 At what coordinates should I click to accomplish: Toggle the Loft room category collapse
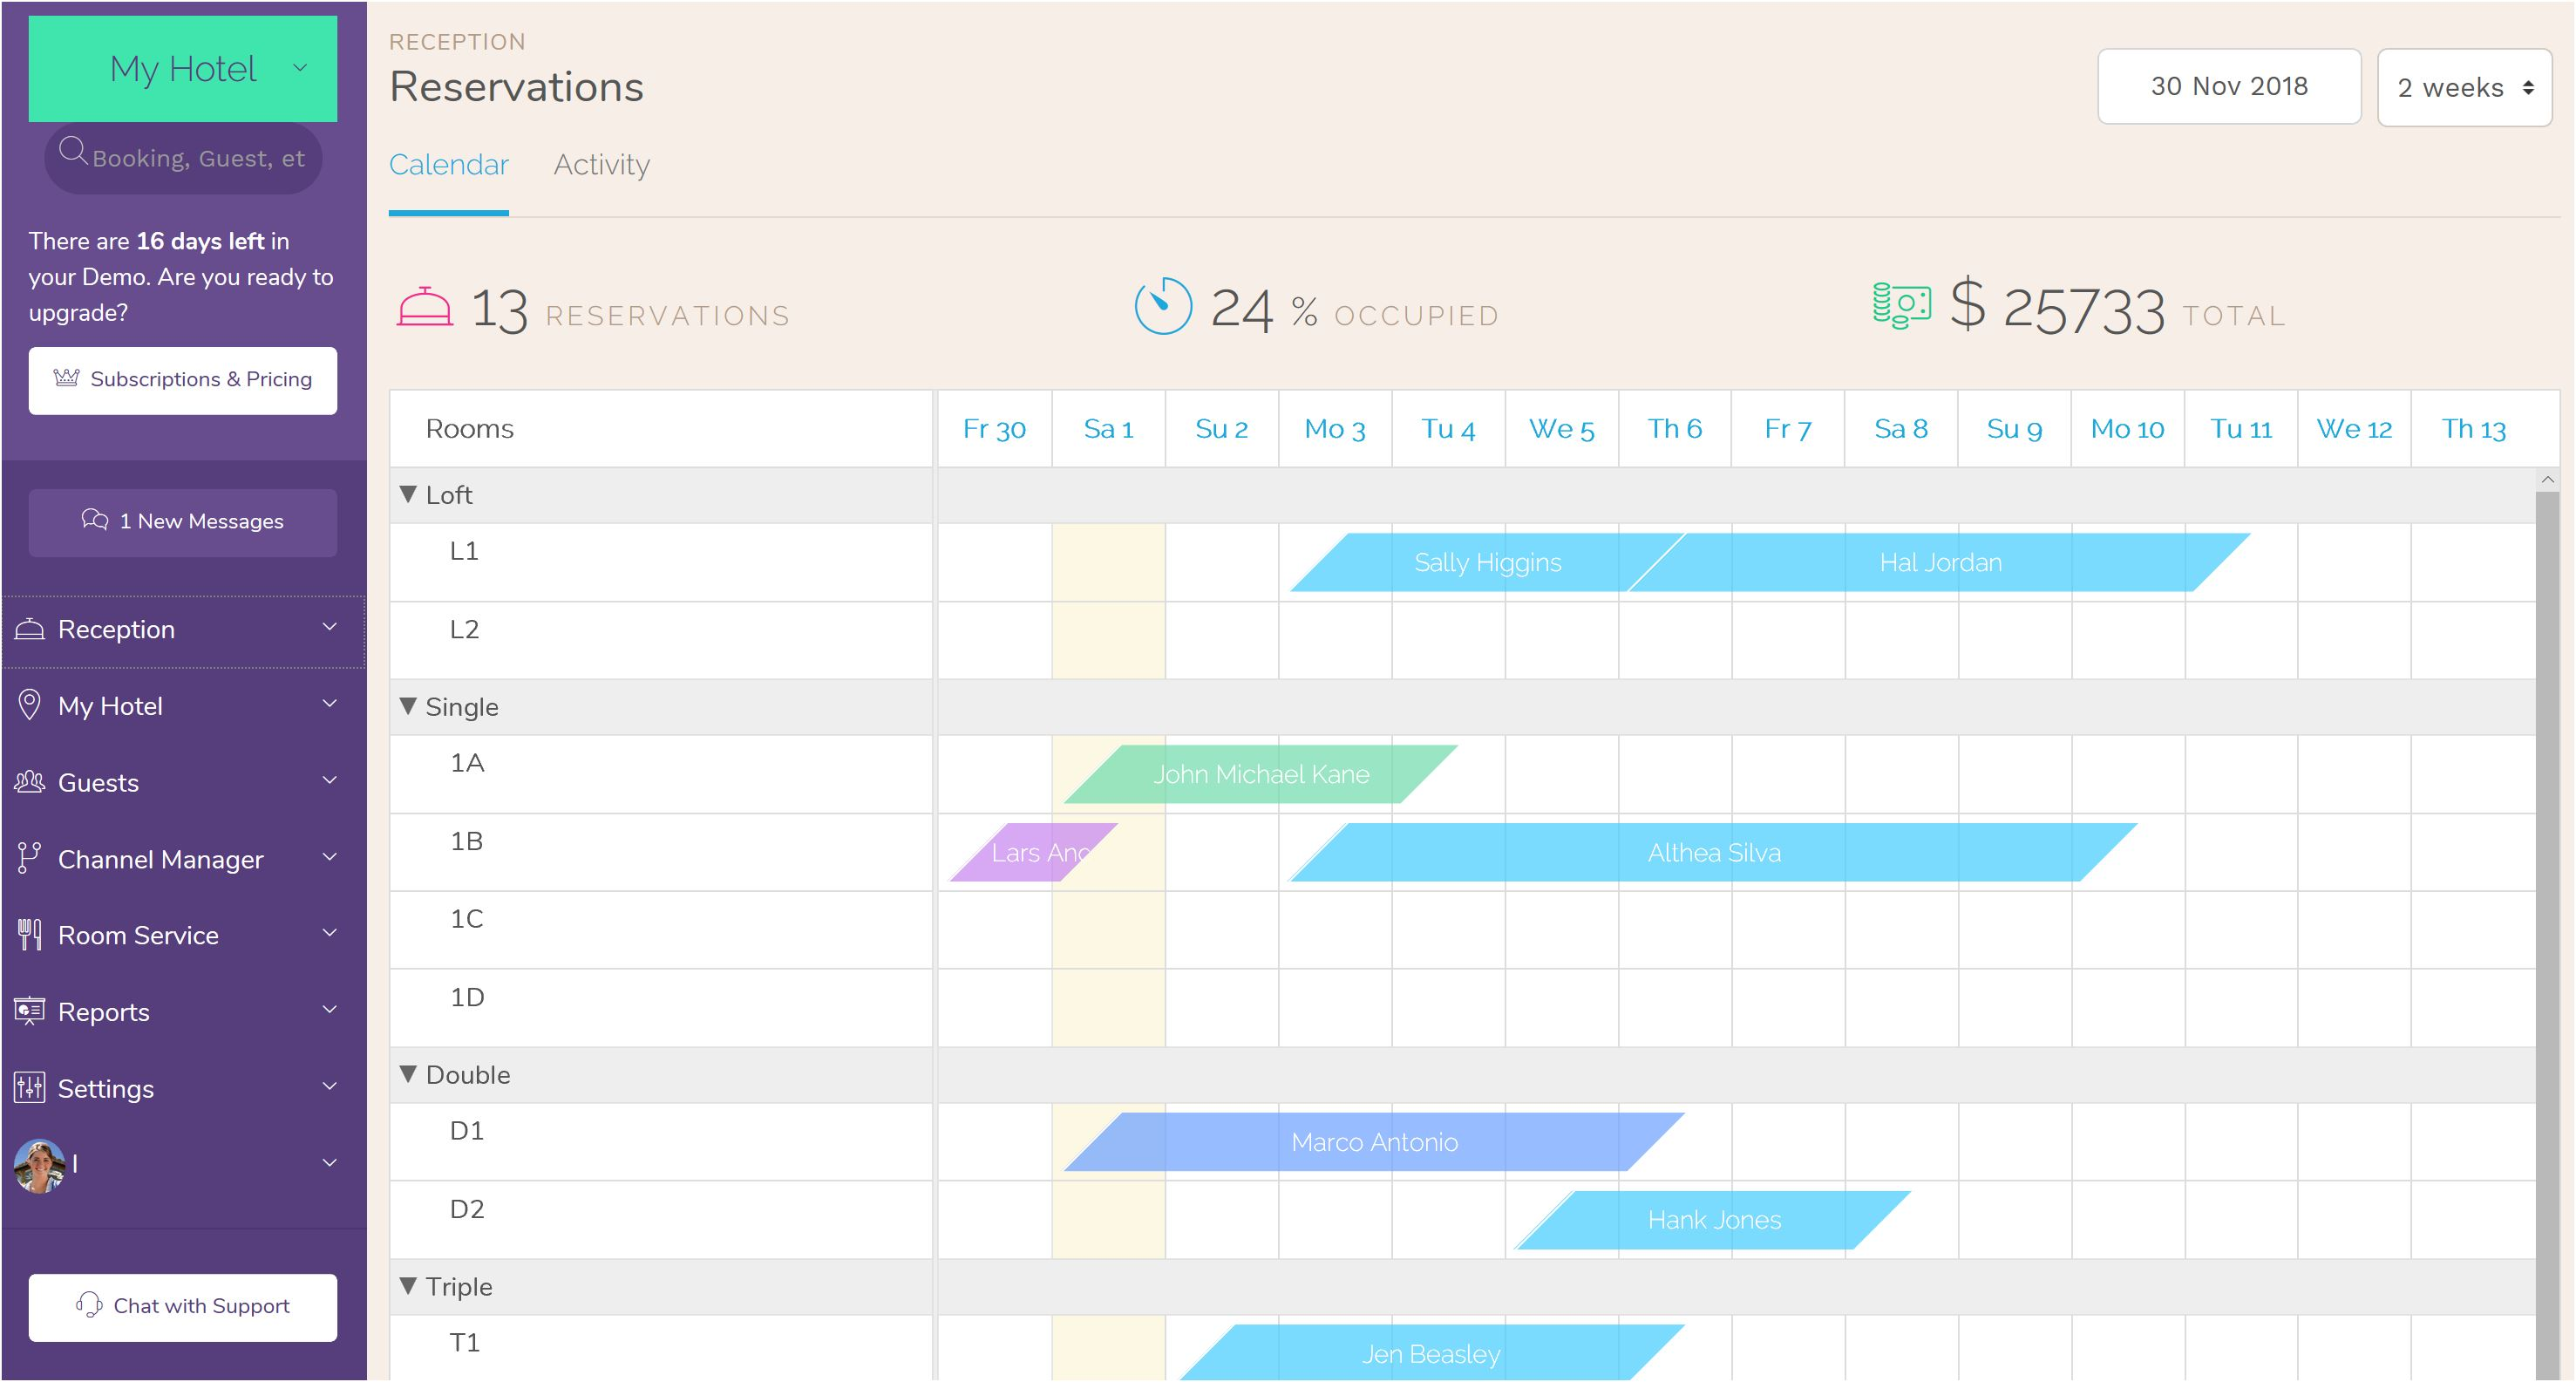(x=407, y=494)
